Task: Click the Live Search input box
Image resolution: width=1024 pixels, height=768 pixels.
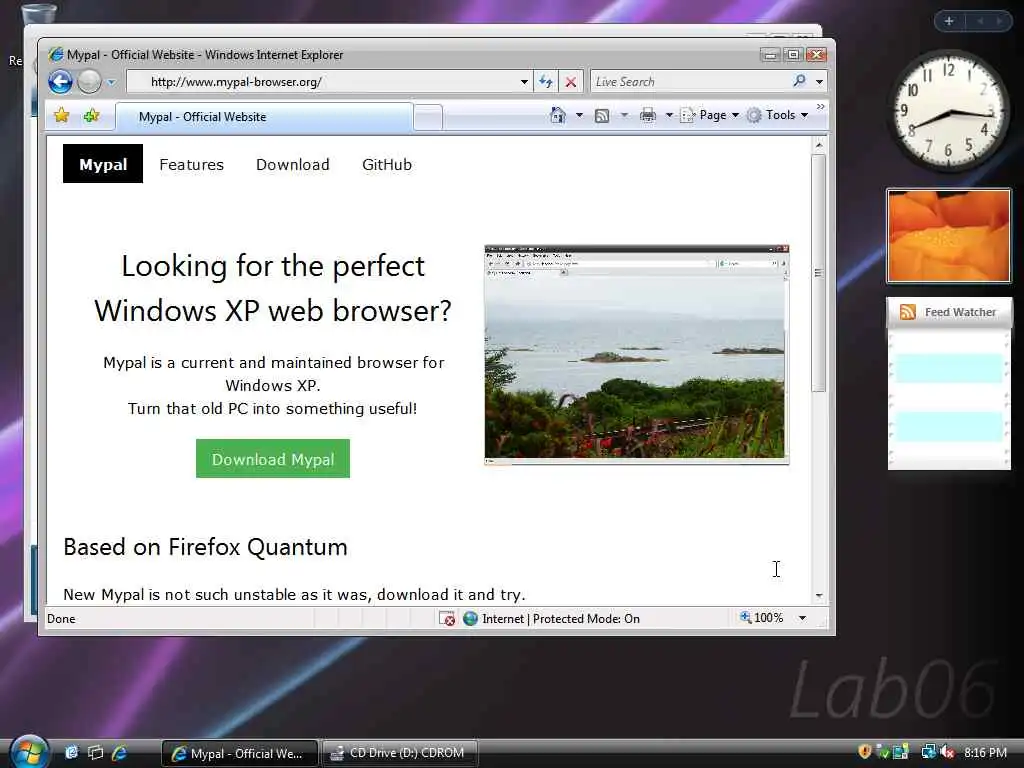Action: click(689, 82)
